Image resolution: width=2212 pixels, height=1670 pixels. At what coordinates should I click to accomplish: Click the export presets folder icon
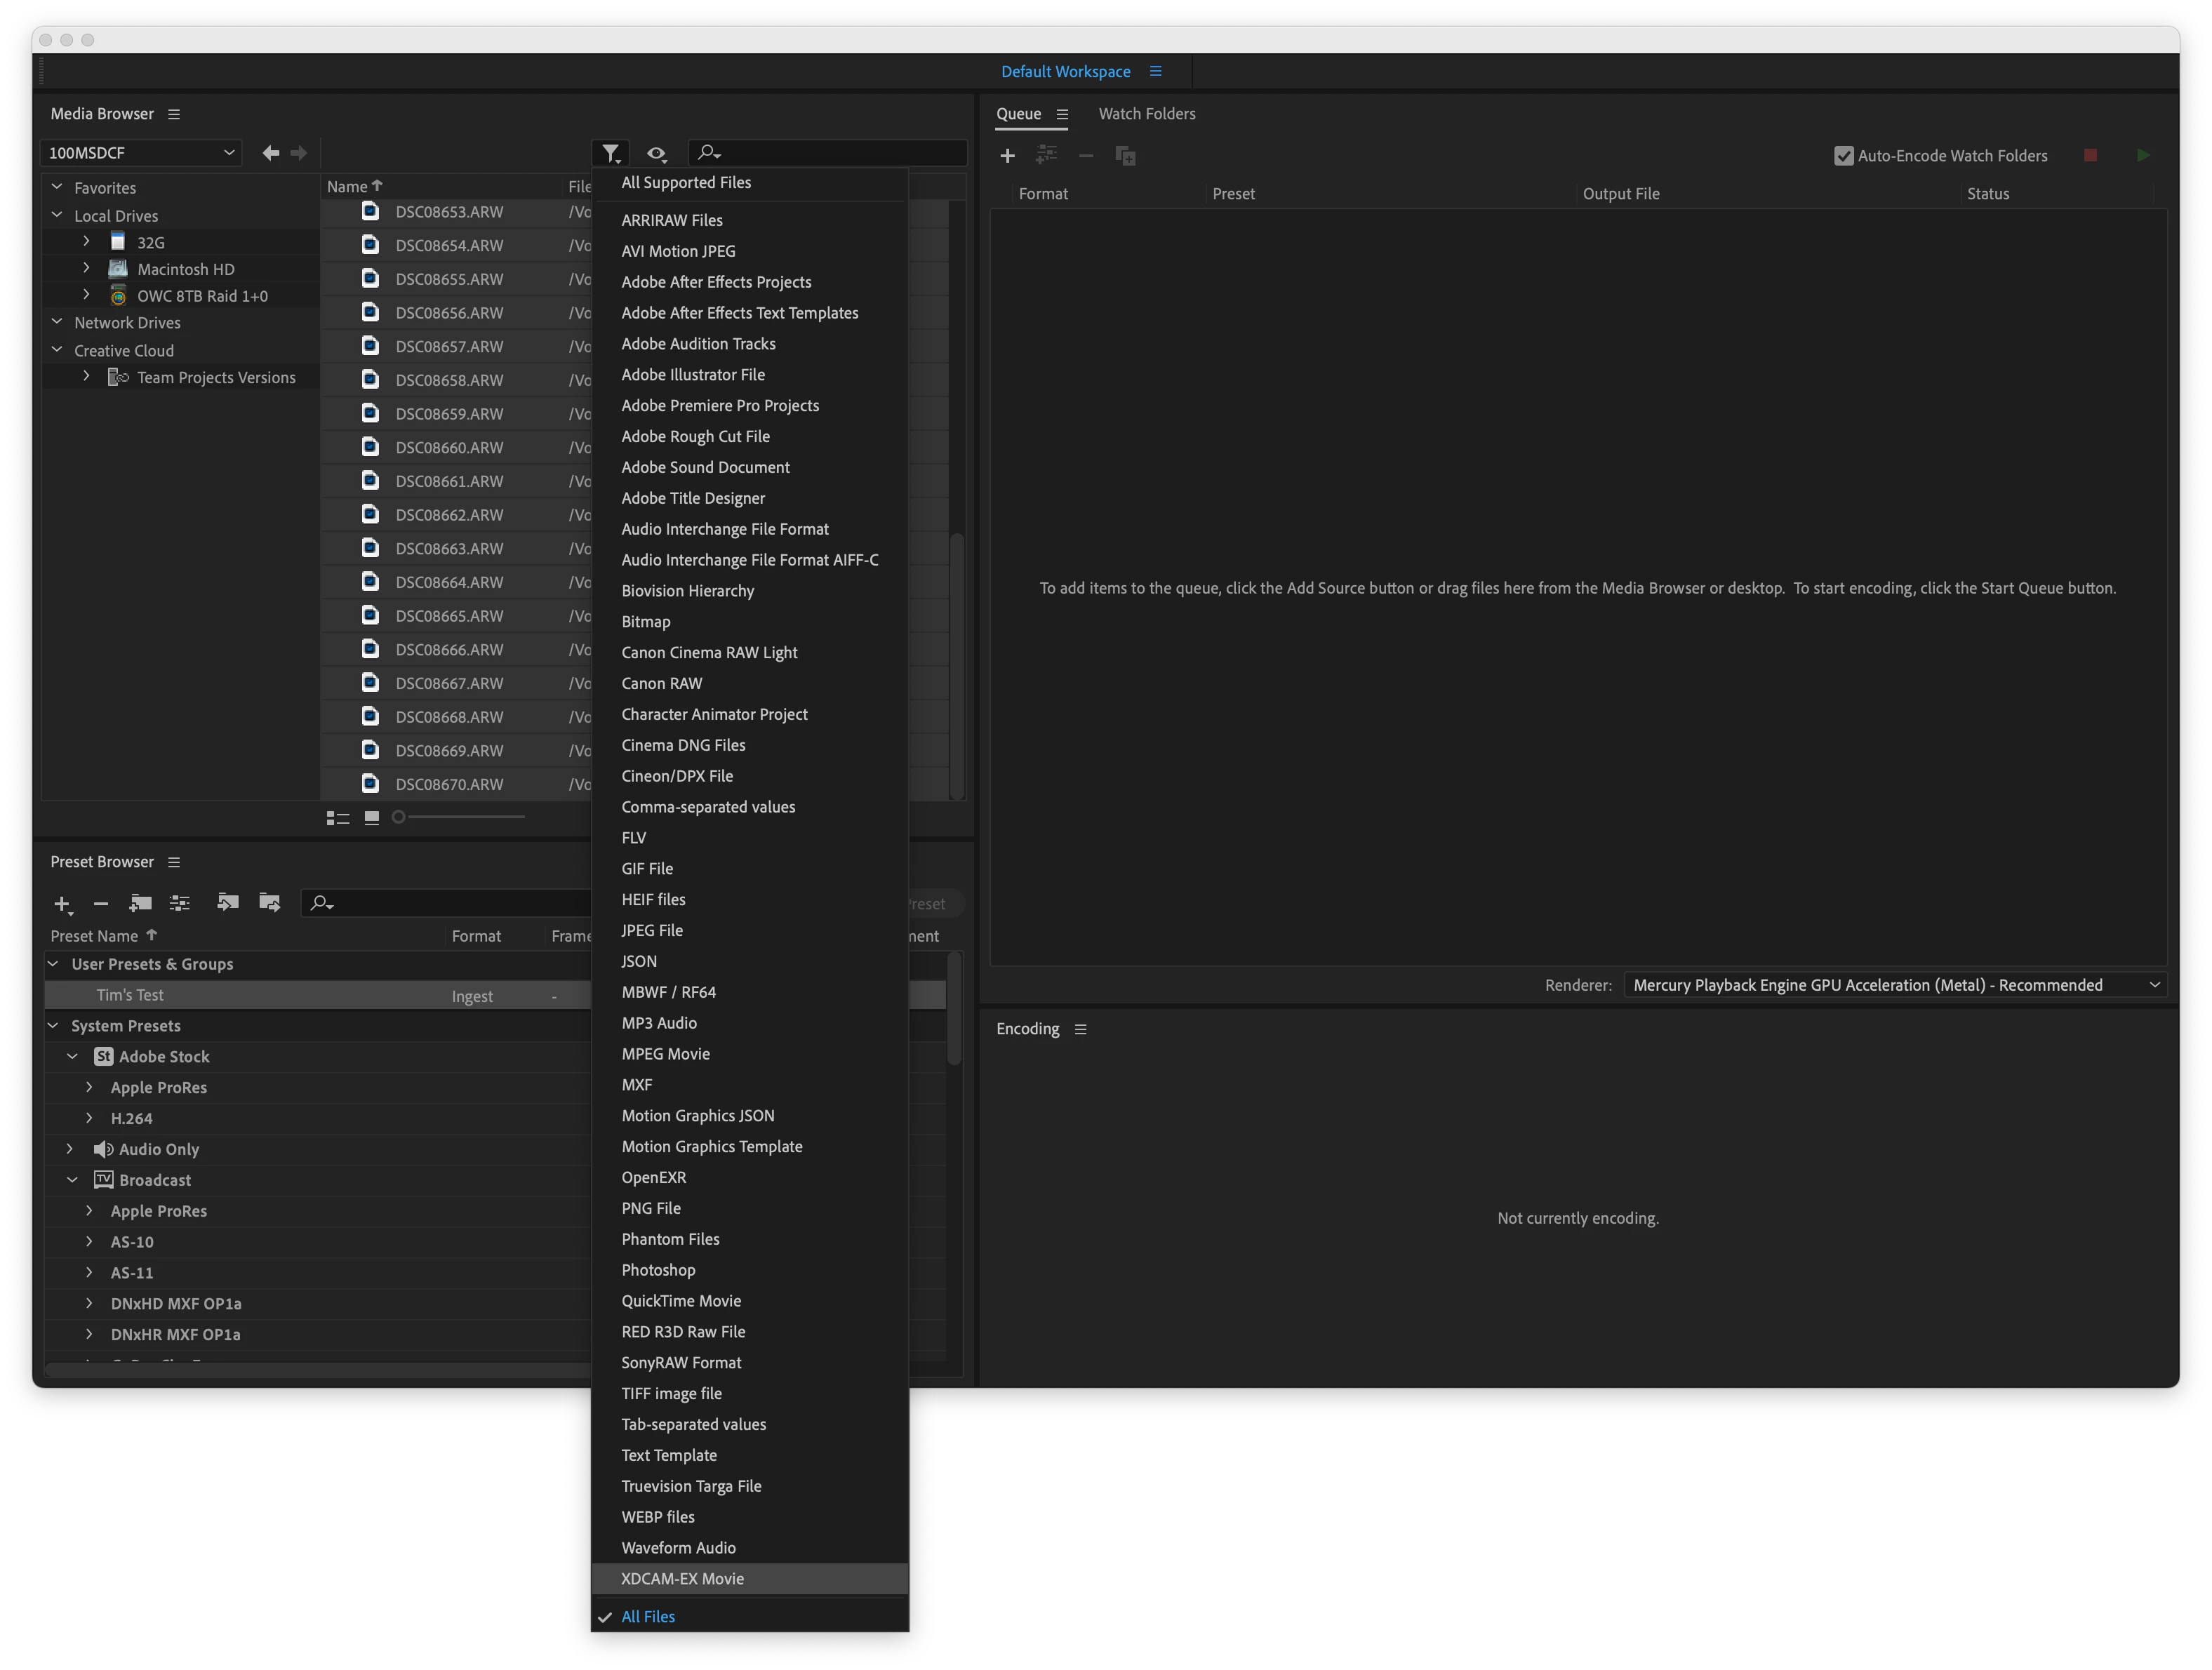click(269, 902)
